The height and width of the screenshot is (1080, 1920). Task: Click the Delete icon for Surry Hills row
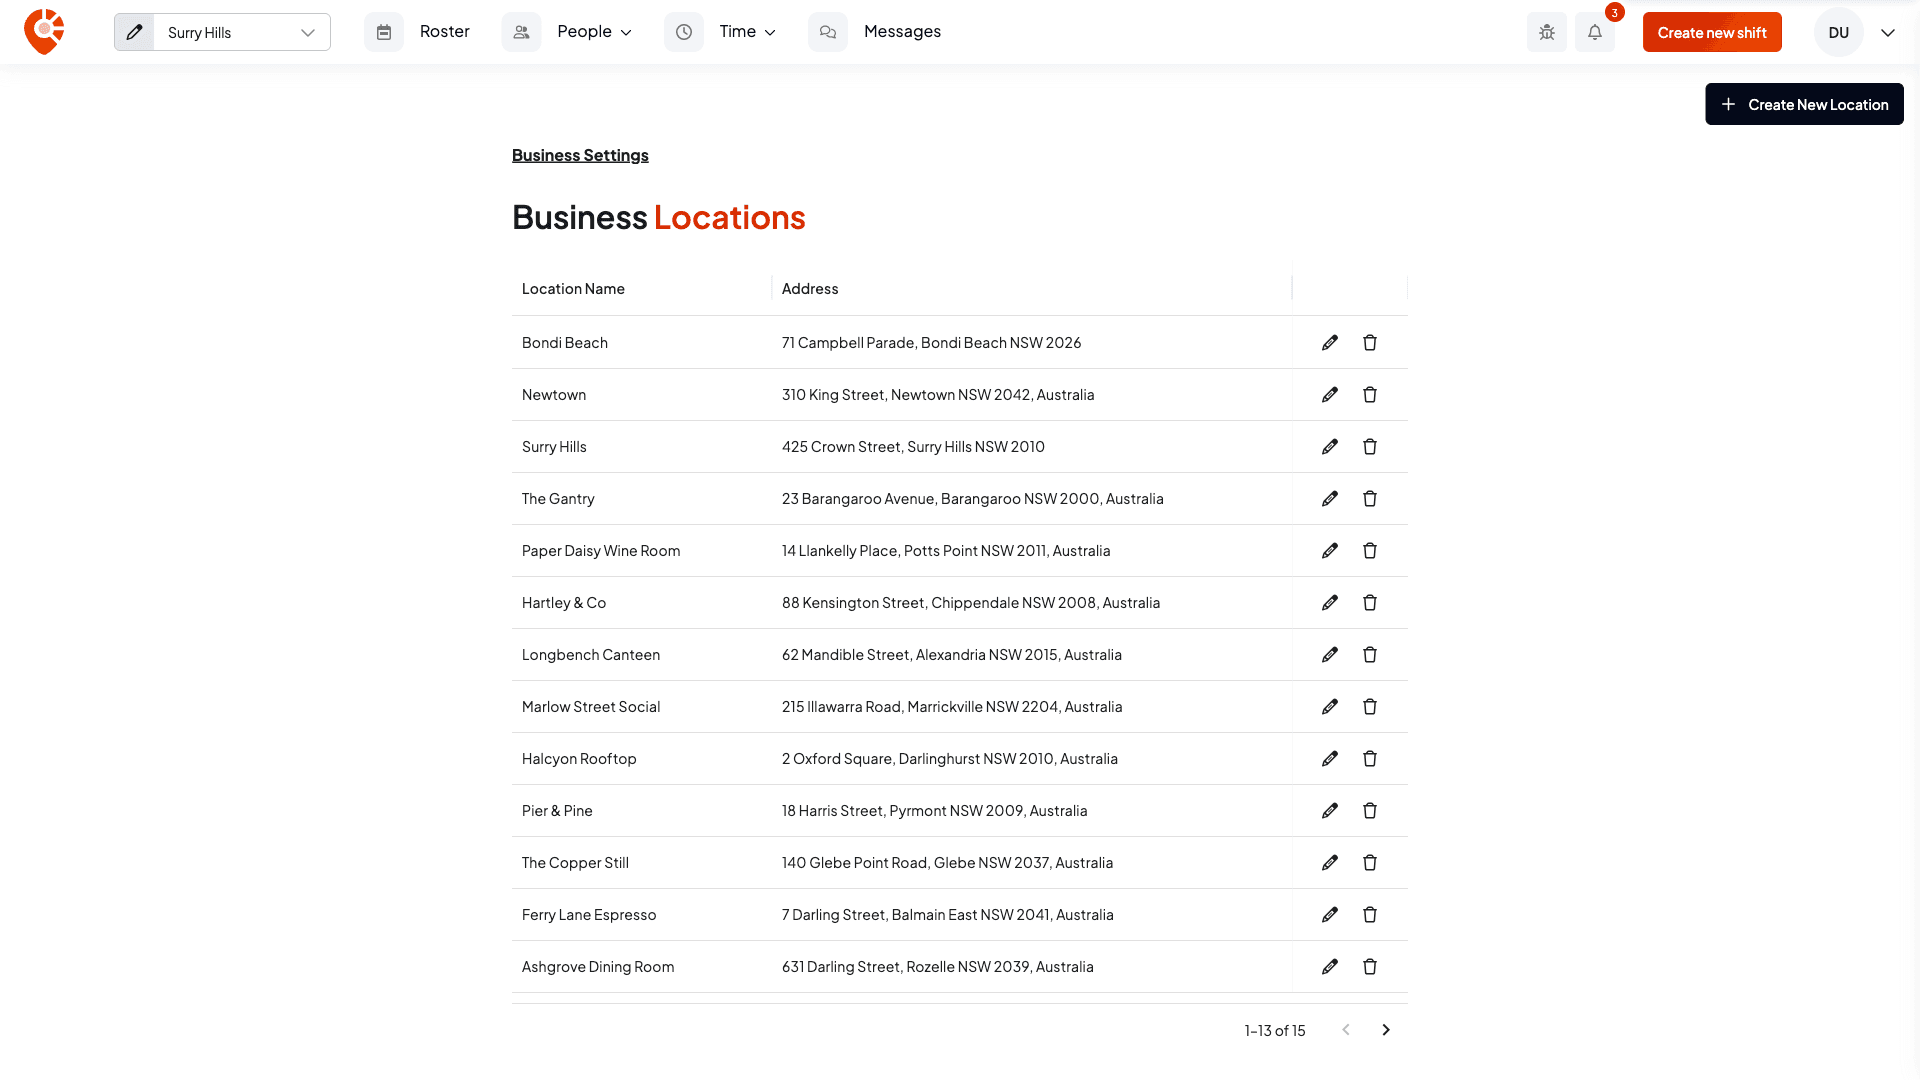pos(1370,447)
